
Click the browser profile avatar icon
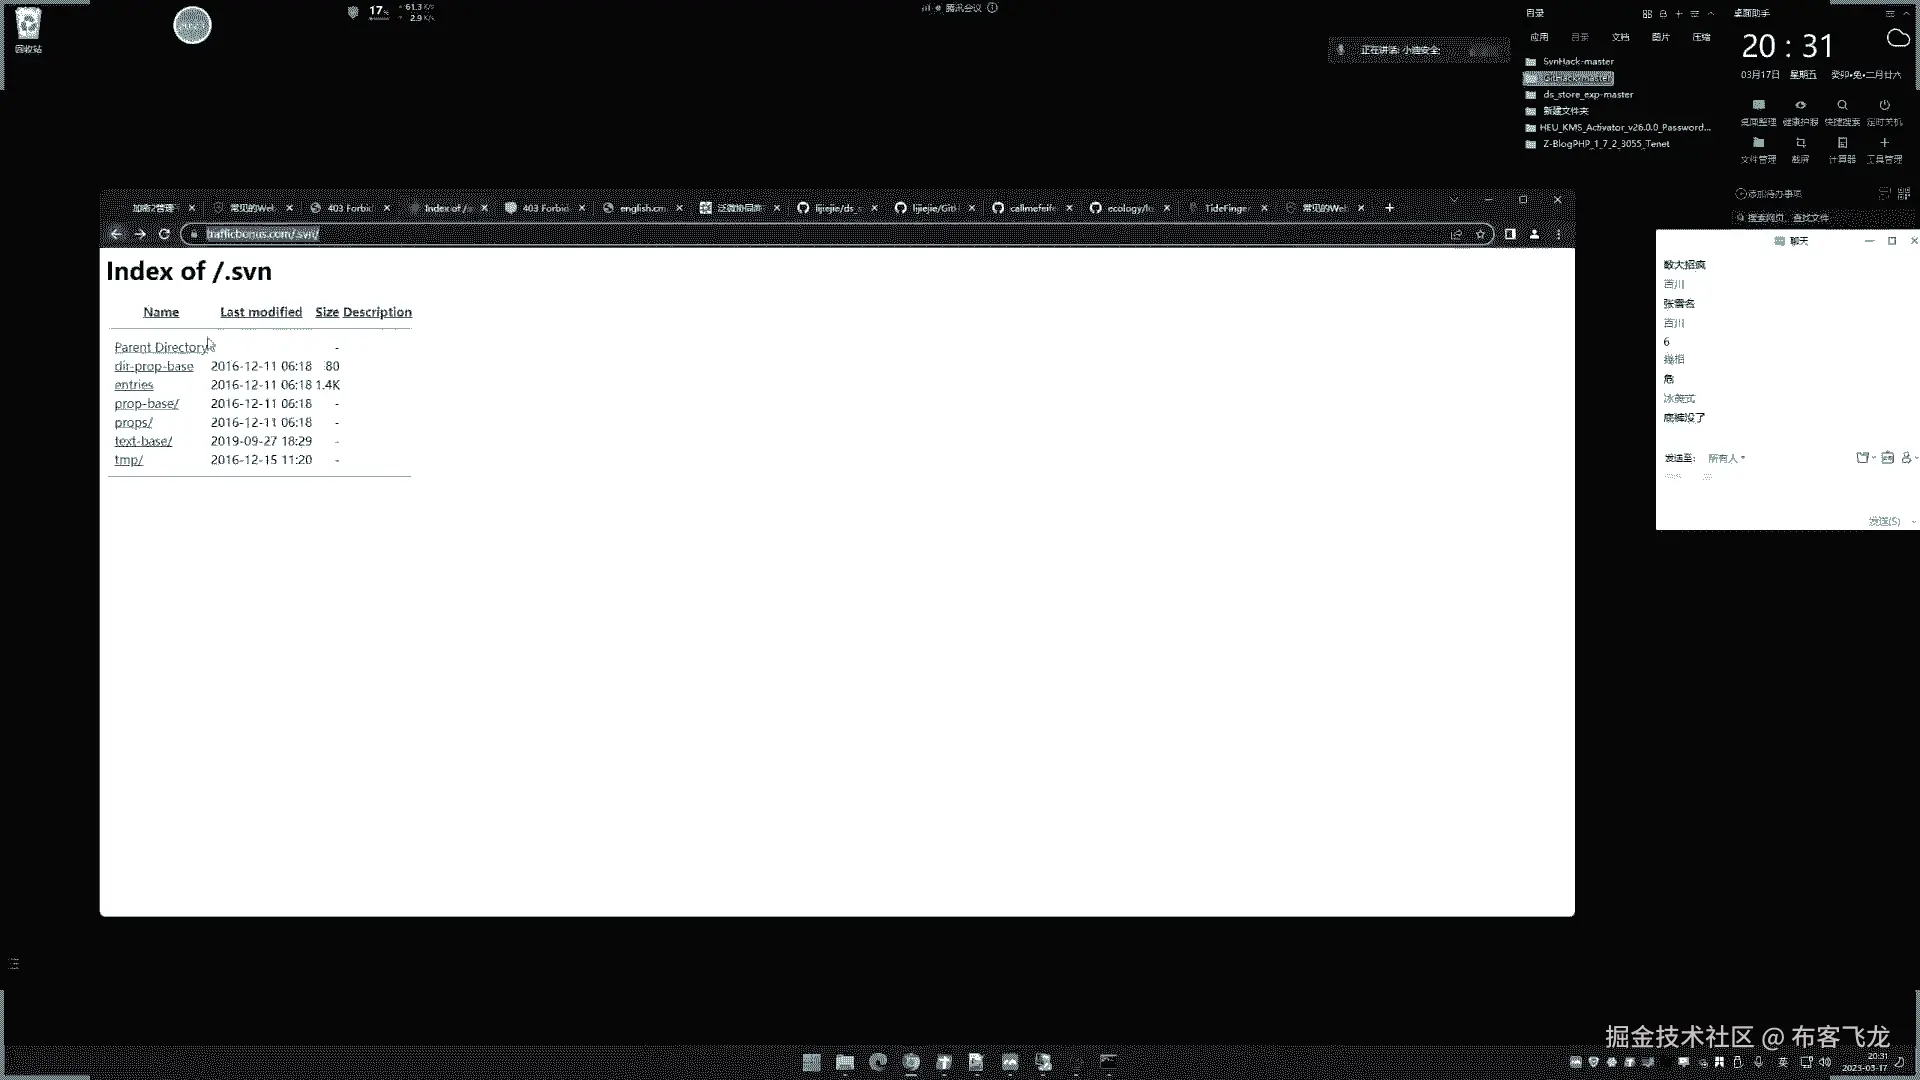pyautogui.click(x=1534, y=234)
